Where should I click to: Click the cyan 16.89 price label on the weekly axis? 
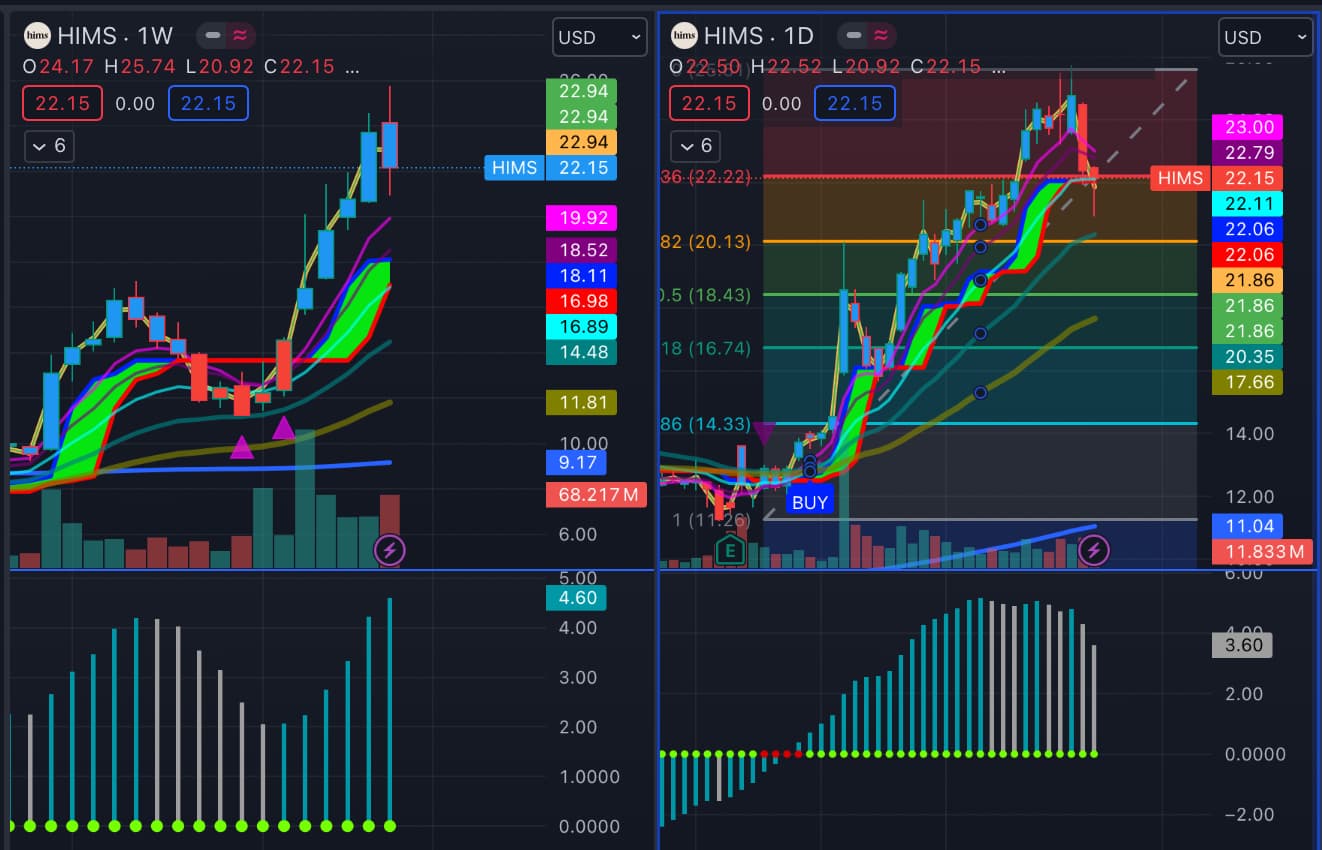pyautogui.click(x=582, y=326)
